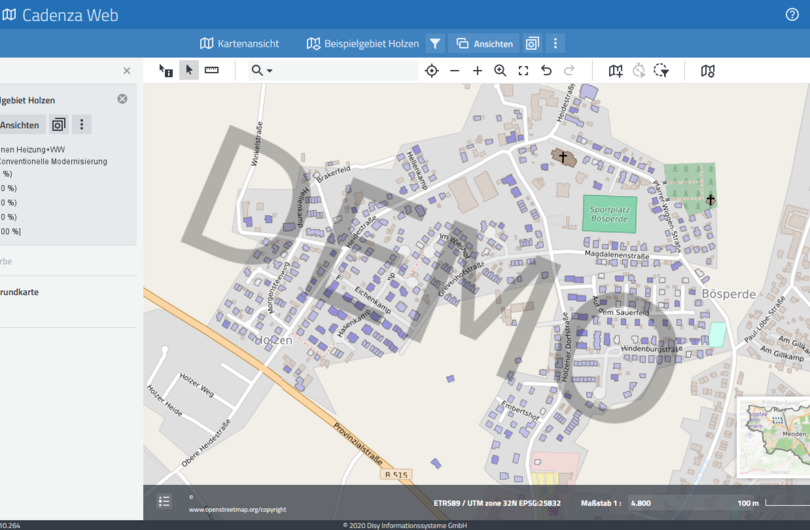Click the Beispielgebiet Holzen layer title in panel
Viewport: 810px width, 530px height.
[28, 100]
